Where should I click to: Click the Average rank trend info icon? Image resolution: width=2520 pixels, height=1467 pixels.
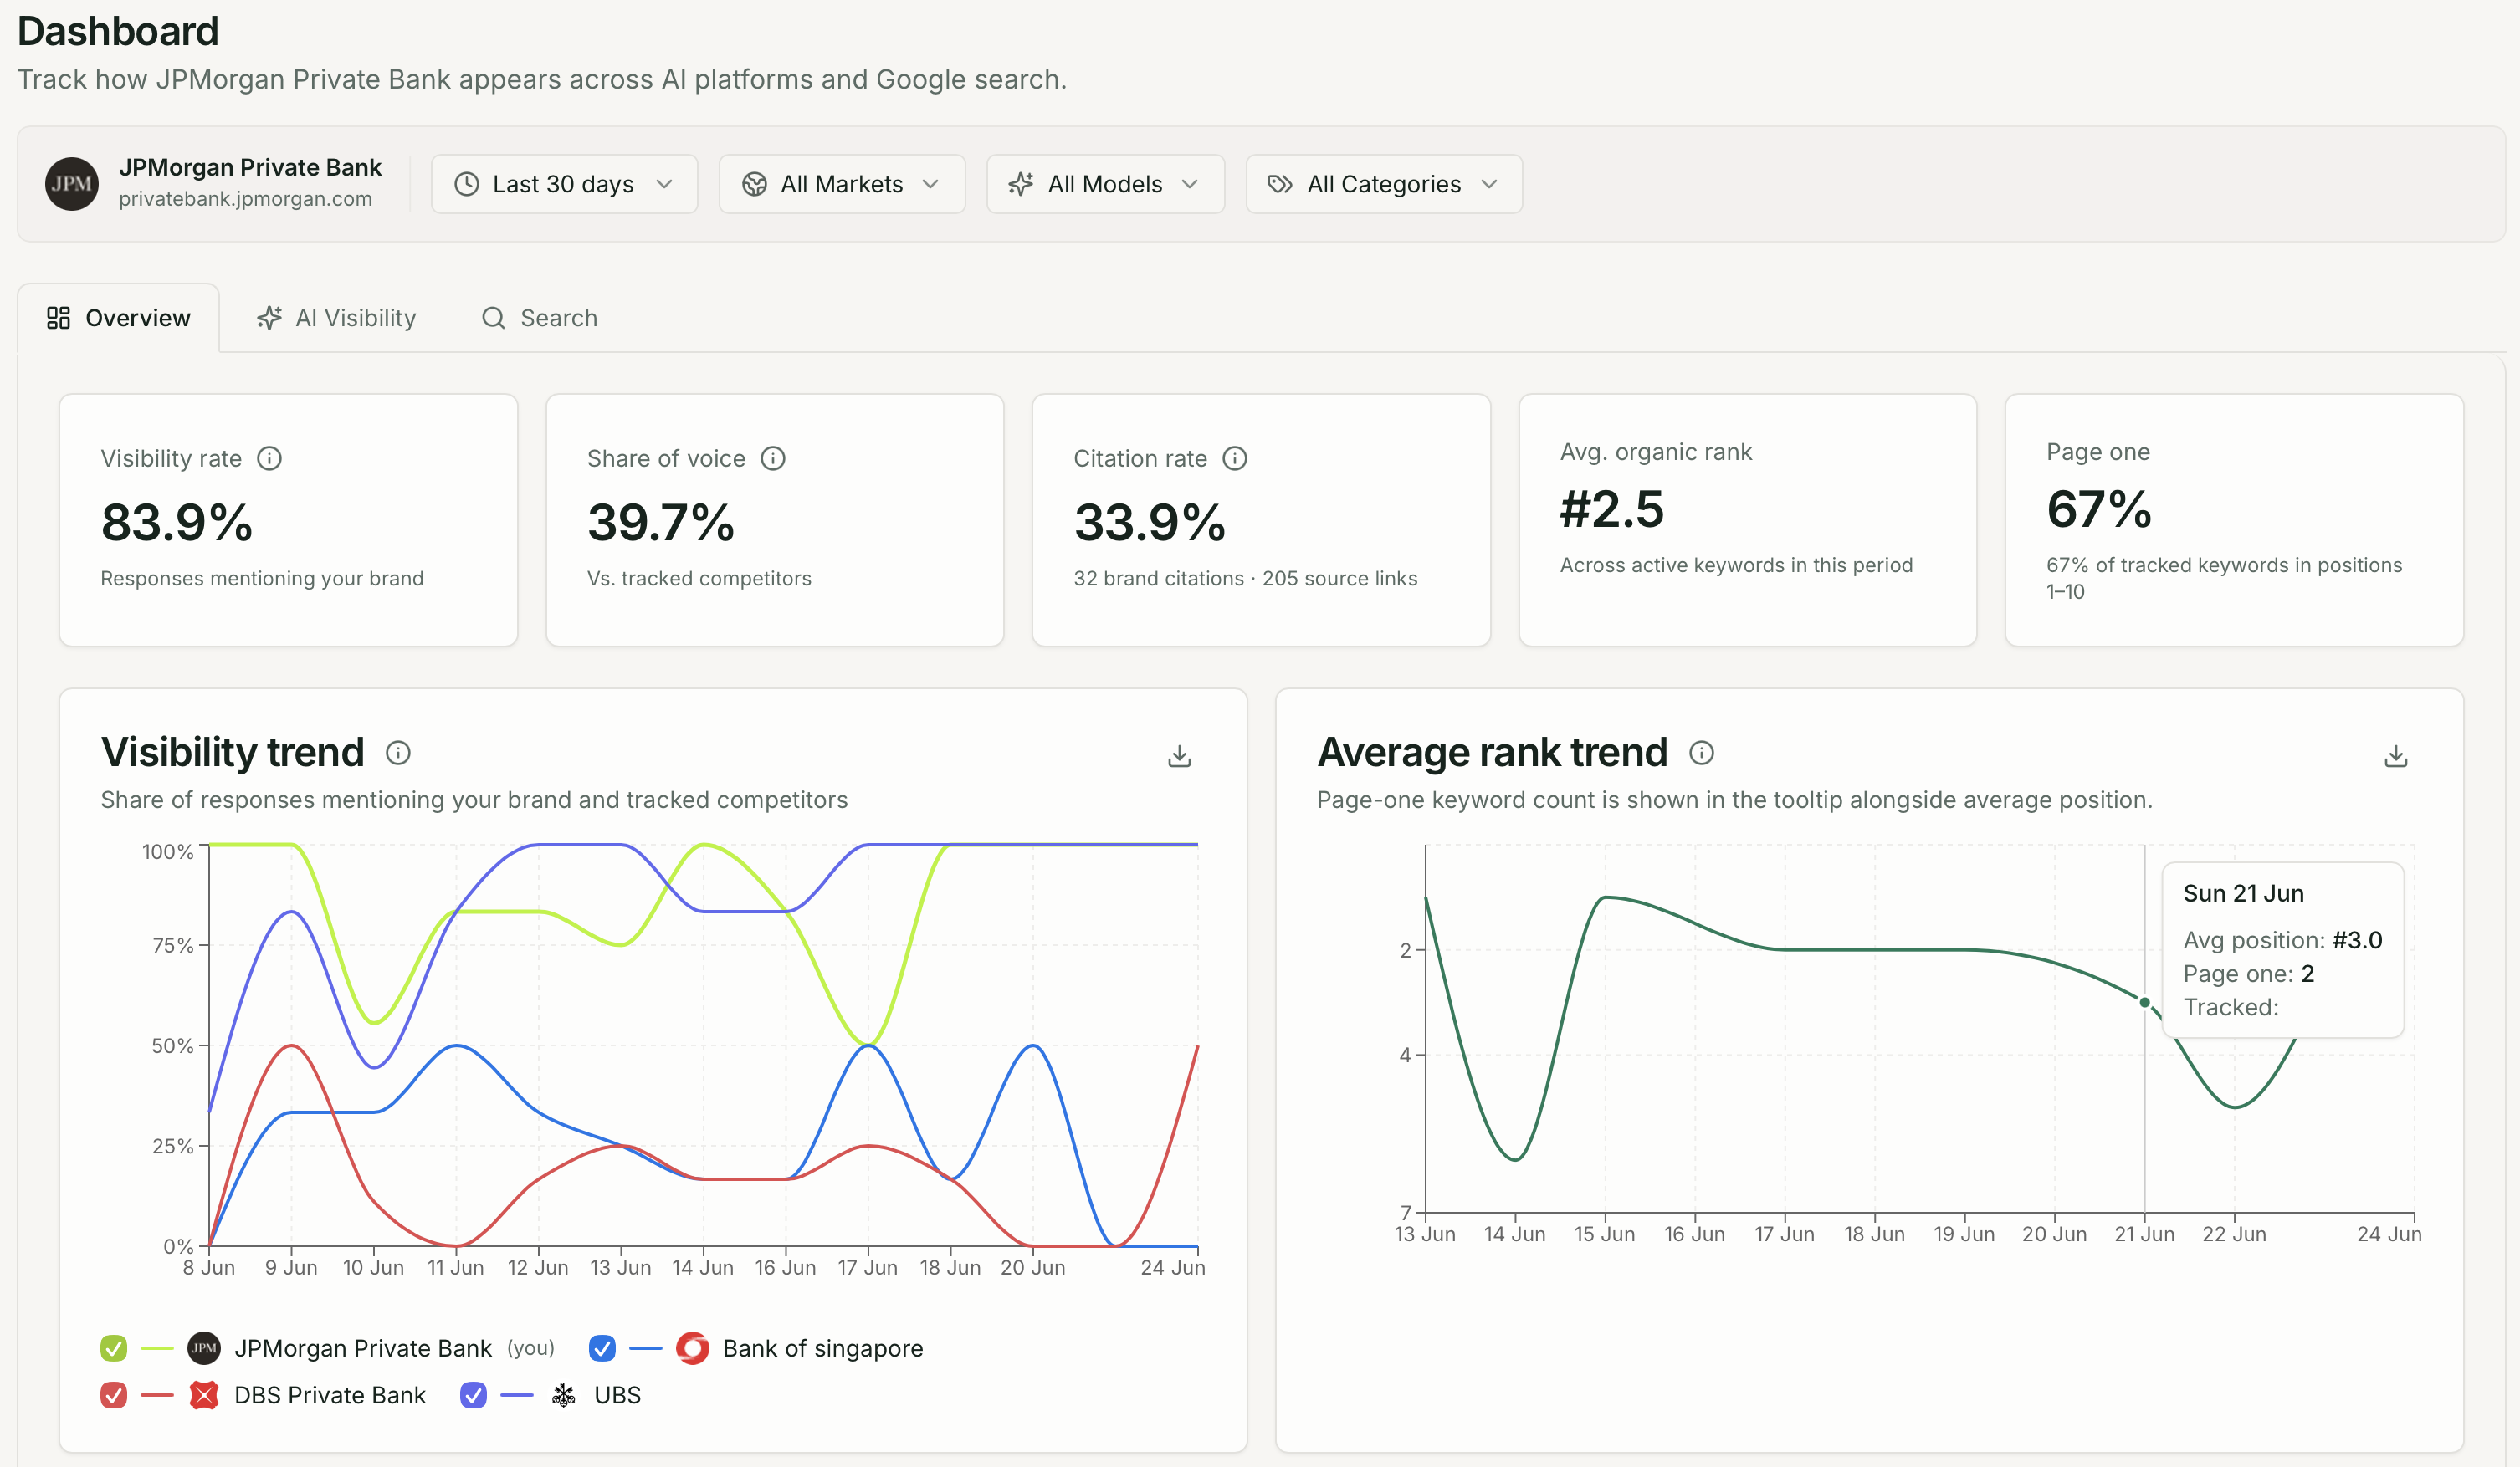(1701, 753)
